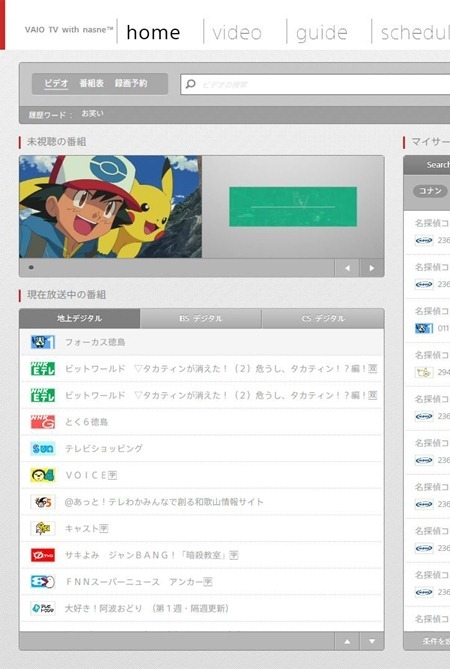Click the carousel page dot indicator

(x=31, y=268)
